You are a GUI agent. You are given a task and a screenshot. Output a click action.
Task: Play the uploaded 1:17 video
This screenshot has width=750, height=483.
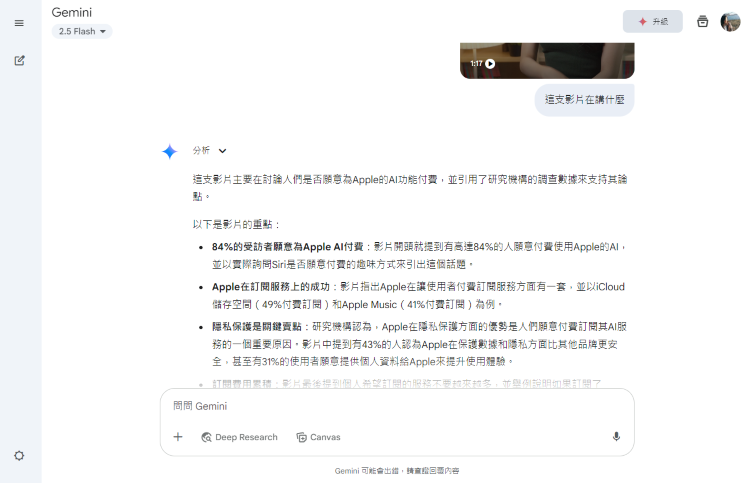[490, 64]
